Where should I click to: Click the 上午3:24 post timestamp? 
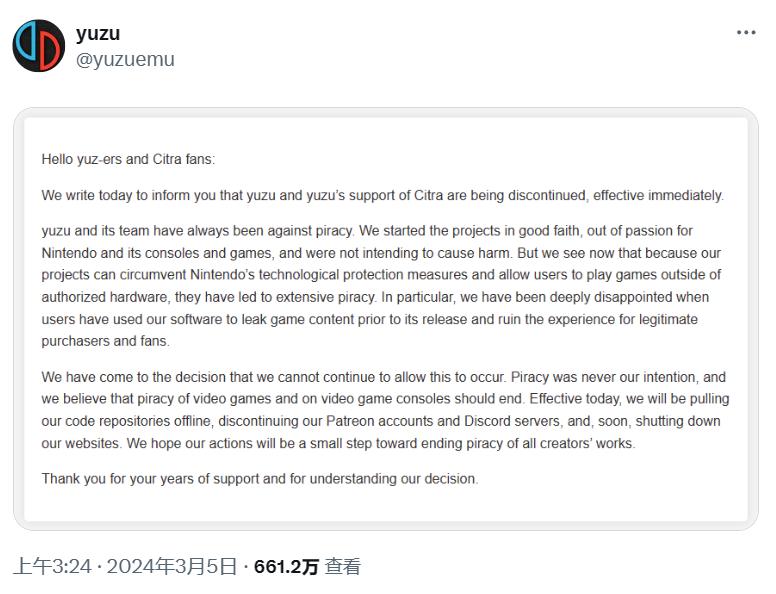pos(52,567)
